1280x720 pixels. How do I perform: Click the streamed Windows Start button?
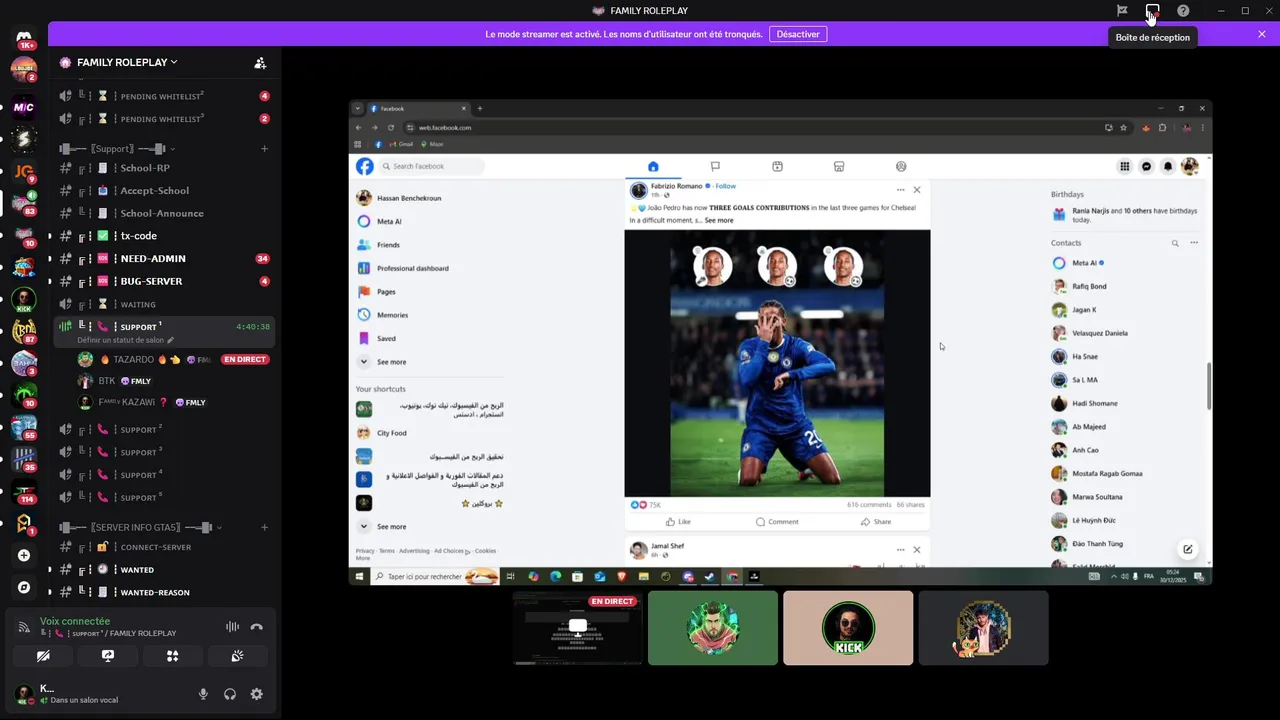(x=359, y=576)
